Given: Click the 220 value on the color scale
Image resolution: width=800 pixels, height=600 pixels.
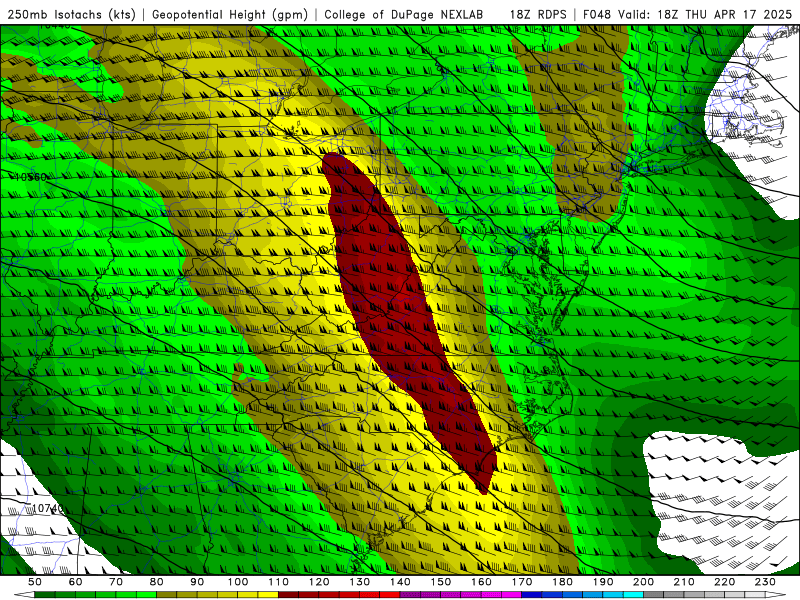Looking at the screenshot, I should point(724,582).
